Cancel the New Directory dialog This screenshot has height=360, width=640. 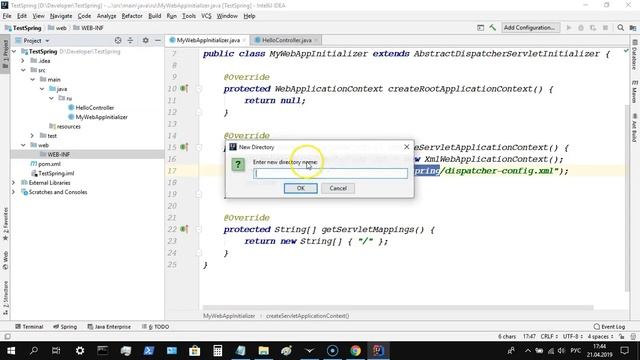tap(338, 188)
